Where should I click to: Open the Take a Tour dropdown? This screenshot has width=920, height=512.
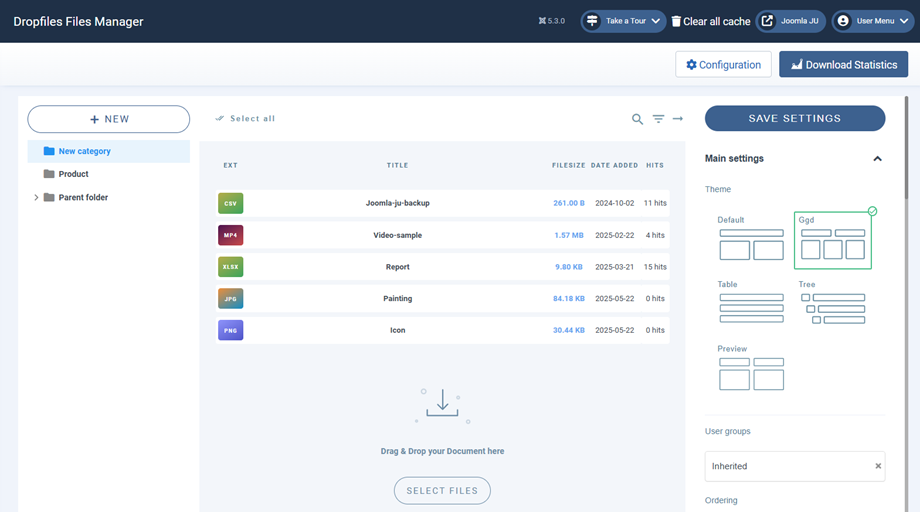click(x=623, y=21)
